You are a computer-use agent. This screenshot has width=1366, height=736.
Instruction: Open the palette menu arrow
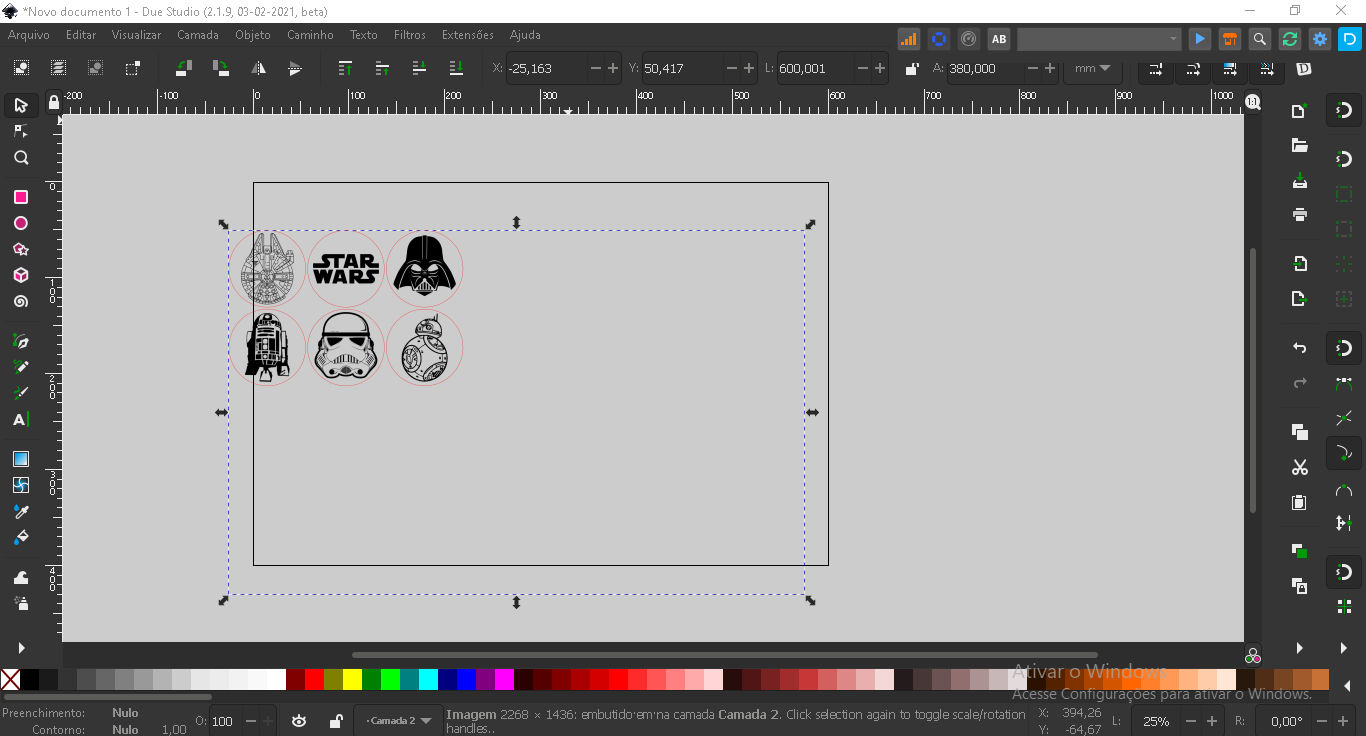click(1348, 687)
